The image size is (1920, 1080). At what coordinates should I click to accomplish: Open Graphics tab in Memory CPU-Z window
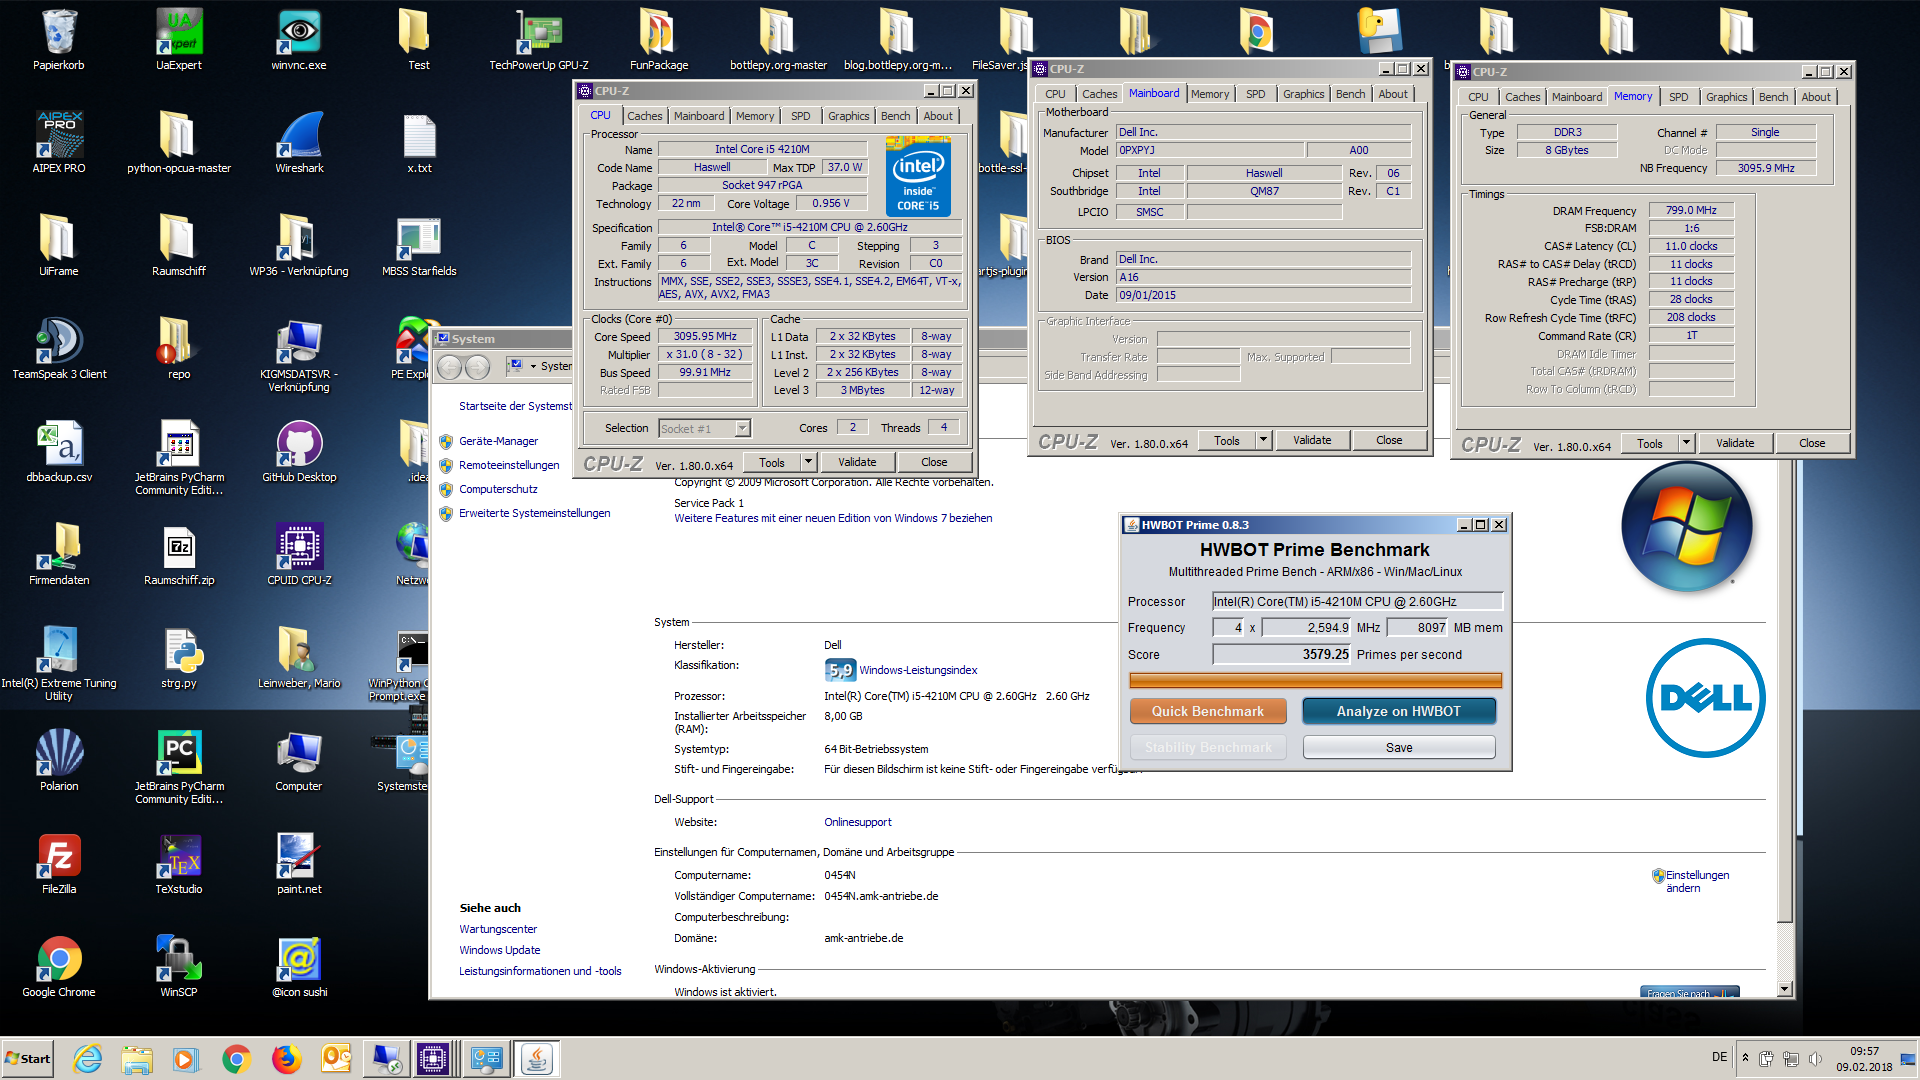1726,97
